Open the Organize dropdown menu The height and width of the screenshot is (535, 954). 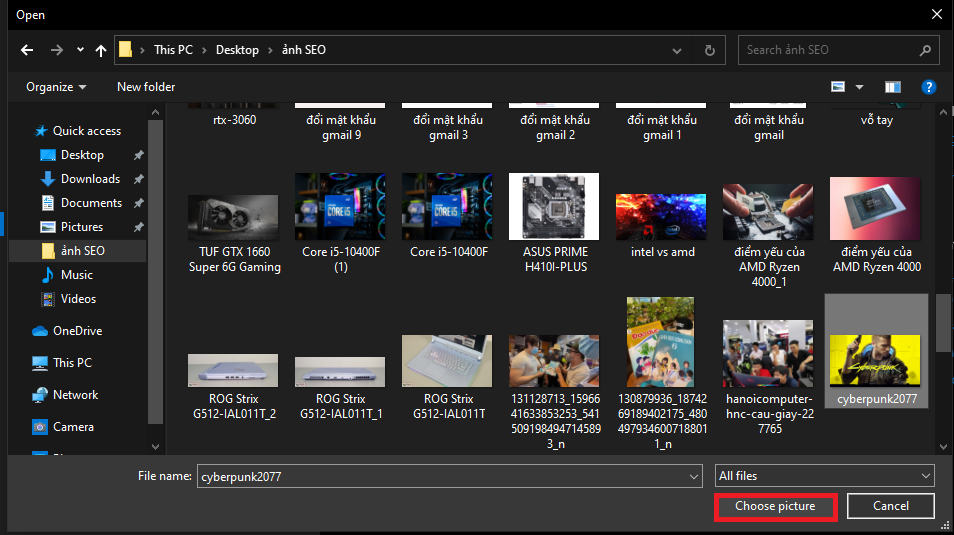pos(56,87)
